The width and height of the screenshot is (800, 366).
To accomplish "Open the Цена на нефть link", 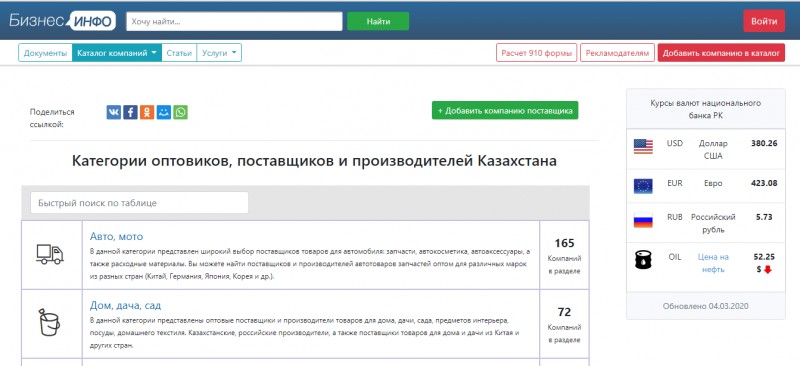I will coord(713,263).
